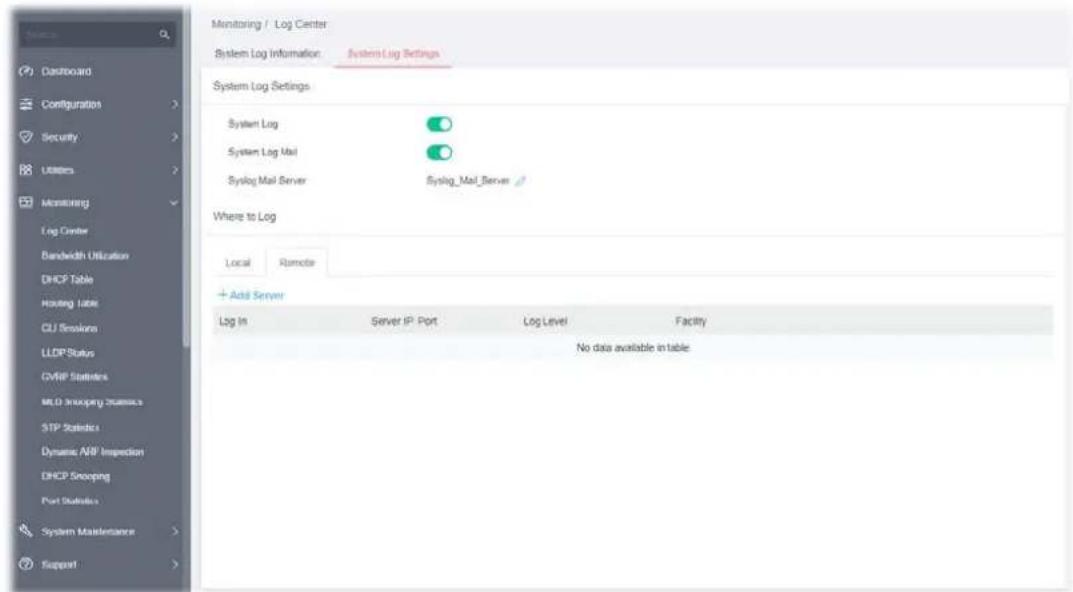
Task: Click the Support question mark icon
Action: click(x=26, y=564)
